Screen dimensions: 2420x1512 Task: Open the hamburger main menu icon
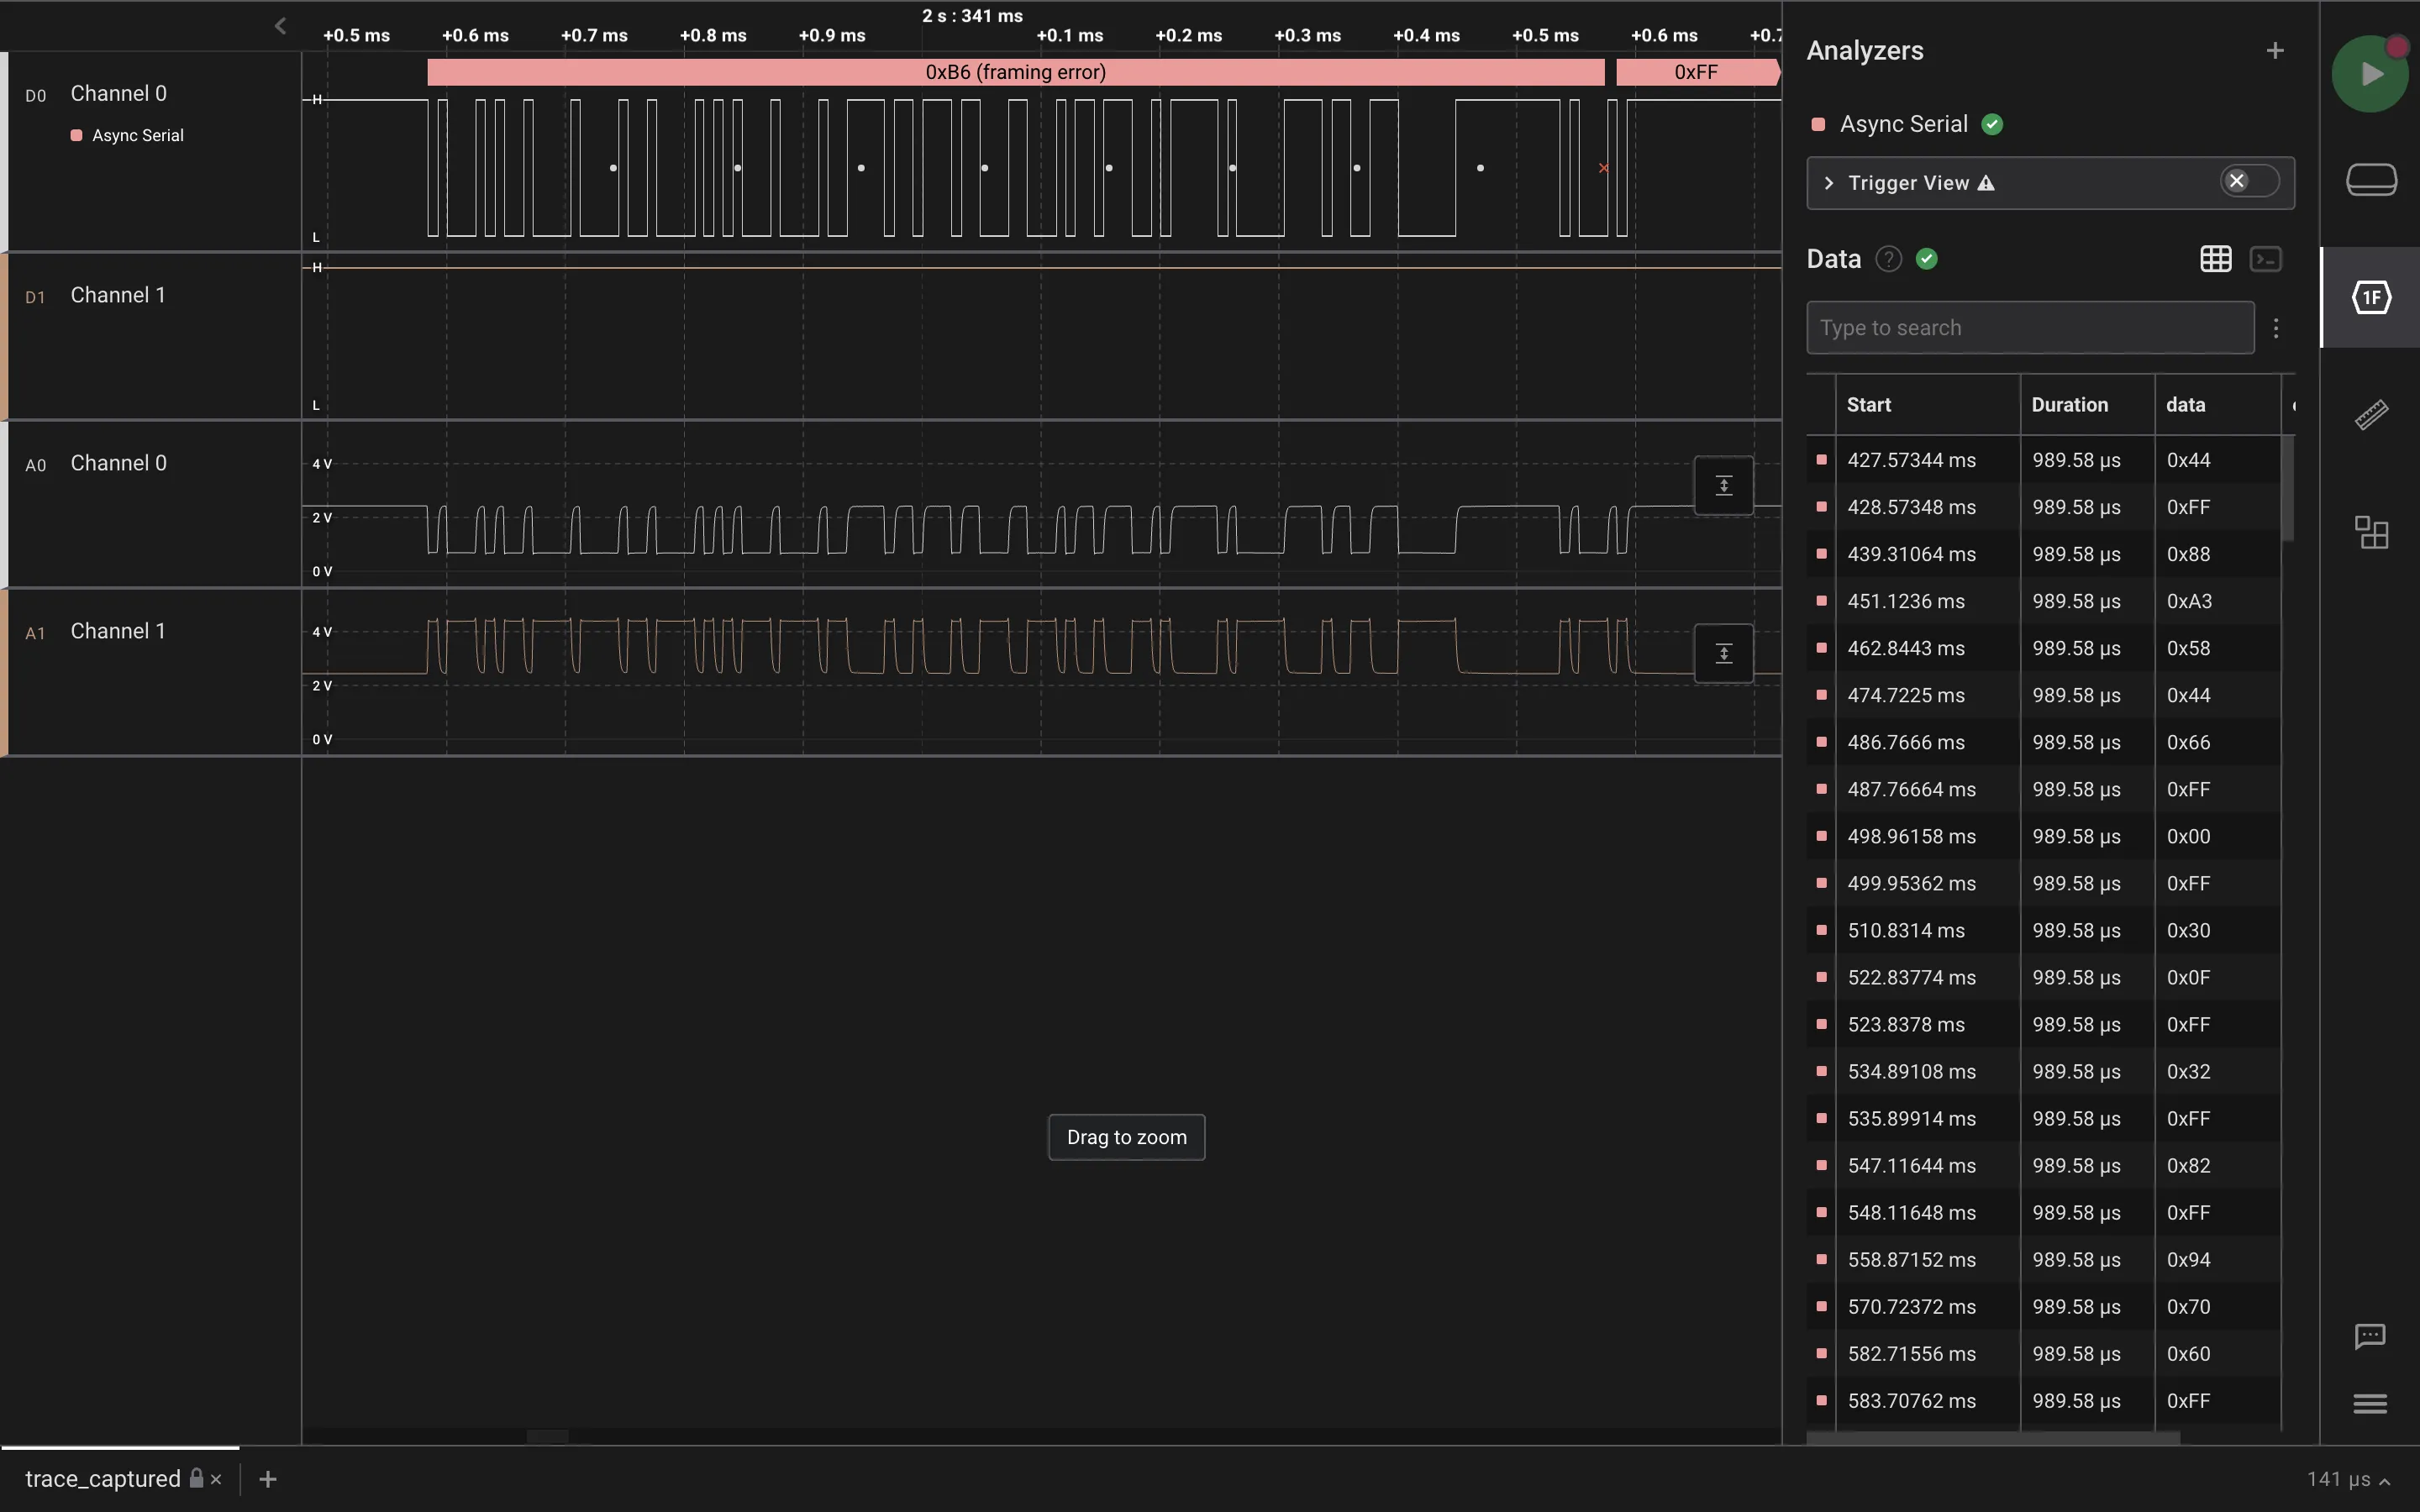pyautogui.click(x=2370, y=1404)
